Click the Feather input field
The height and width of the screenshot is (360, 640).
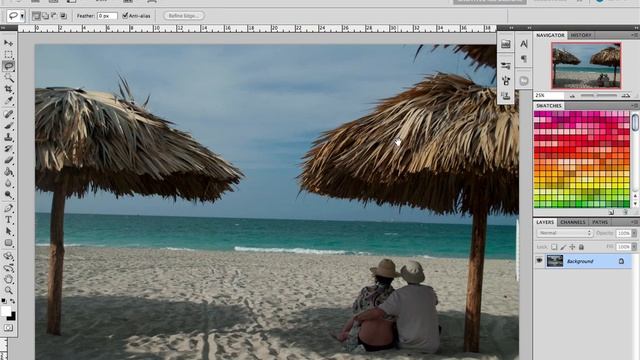tap(107, 16)
